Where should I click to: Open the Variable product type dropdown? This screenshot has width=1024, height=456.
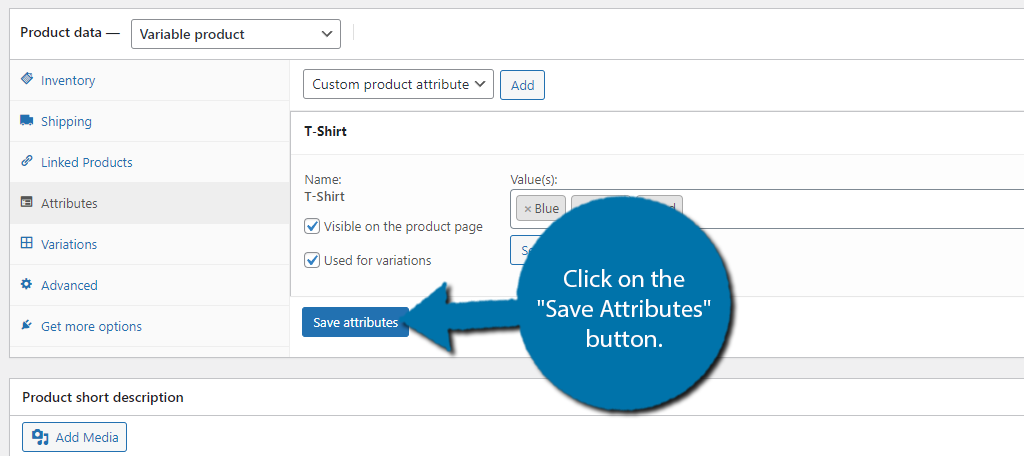(x=235, y=34)
